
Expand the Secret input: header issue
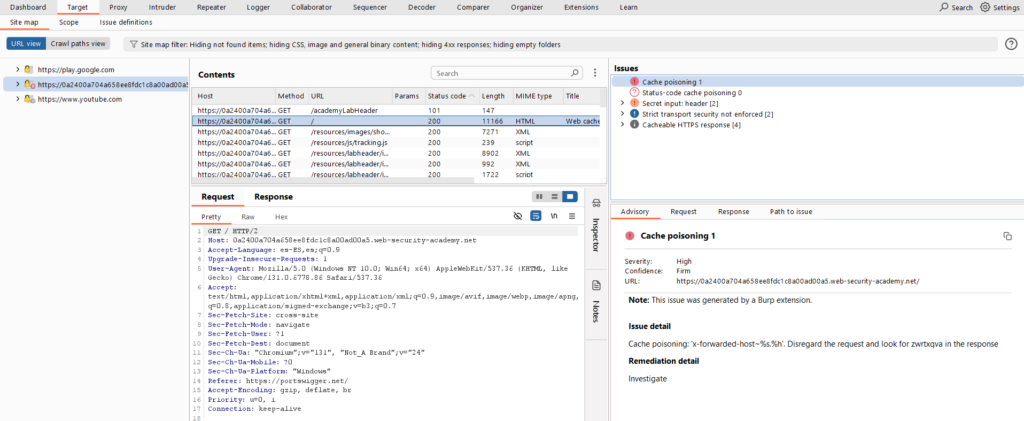[x=622, y=103]
